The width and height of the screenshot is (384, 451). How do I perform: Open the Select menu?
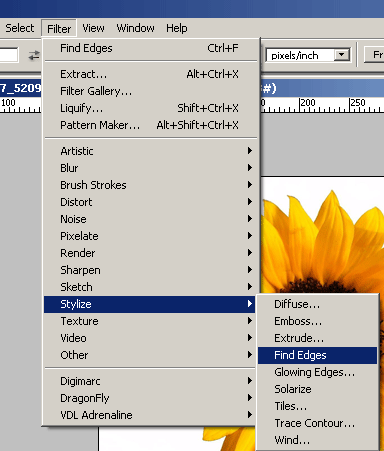click(19, 28)
